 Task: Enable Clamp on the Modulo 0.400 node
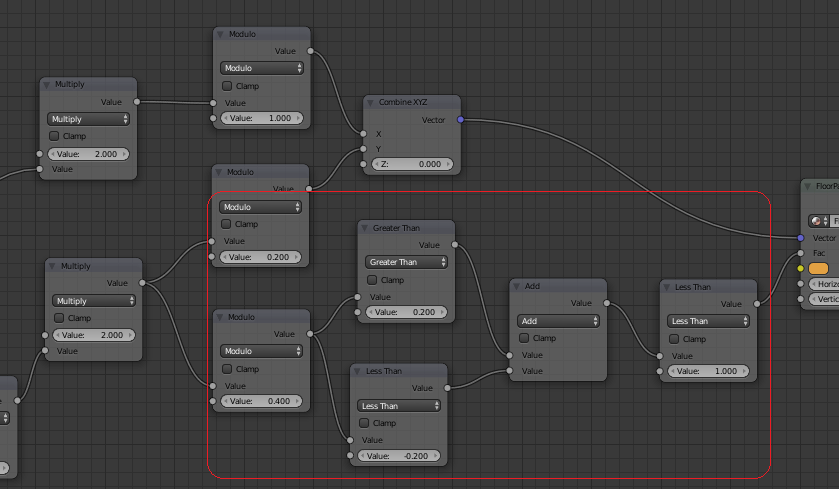point(227,369)
